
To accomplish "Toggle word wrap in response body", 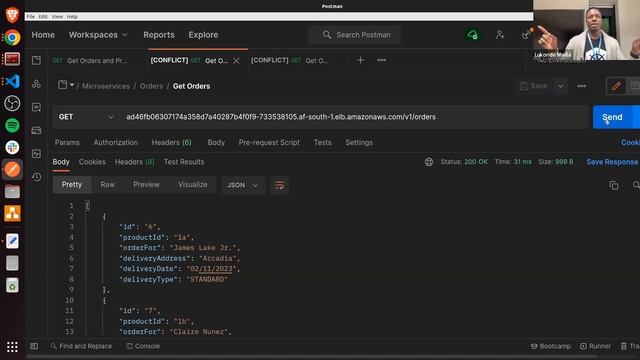I will tap(280, 185).
